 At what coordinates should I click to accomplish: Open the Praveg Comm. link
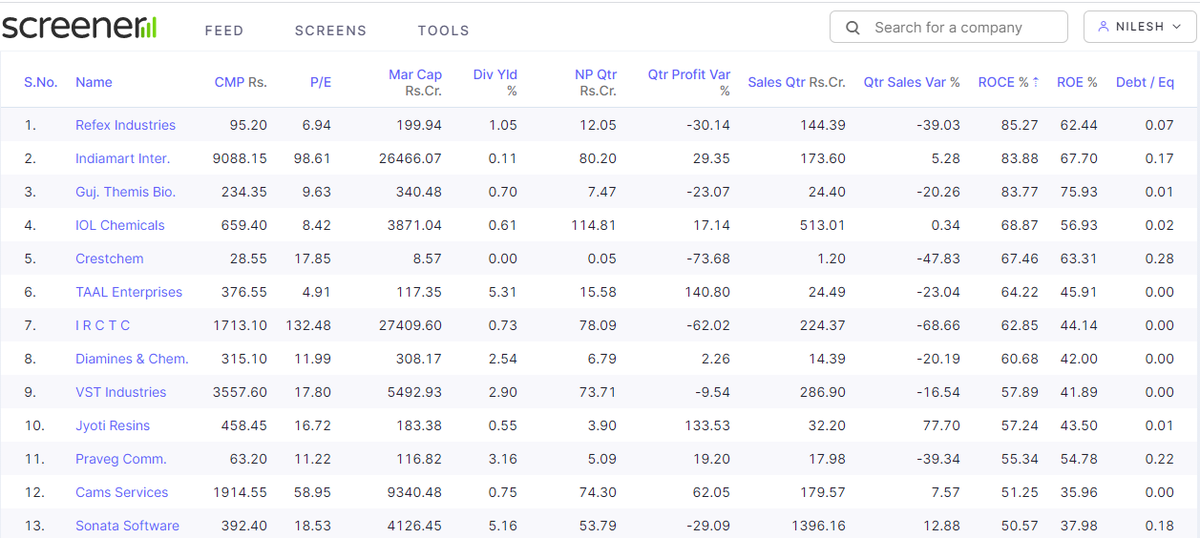pos(121,459)
